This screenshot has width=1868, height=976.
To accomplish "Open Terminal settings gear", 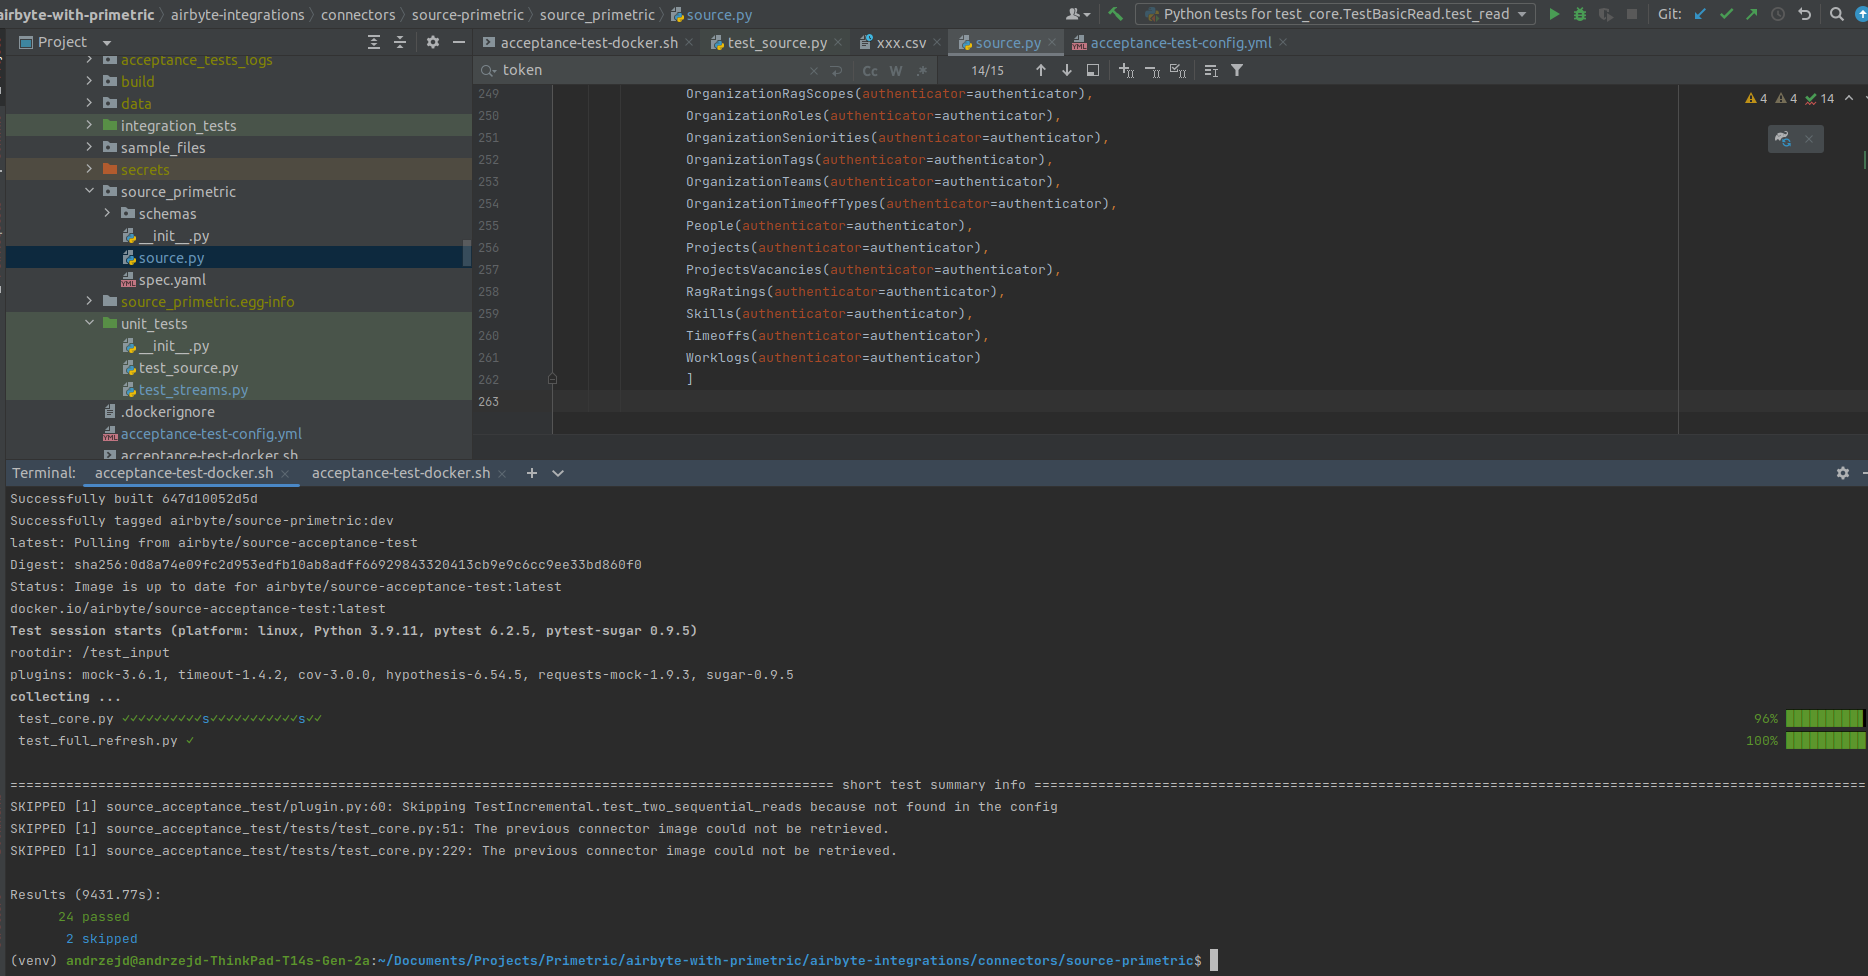I will (x=1843, y=473).
